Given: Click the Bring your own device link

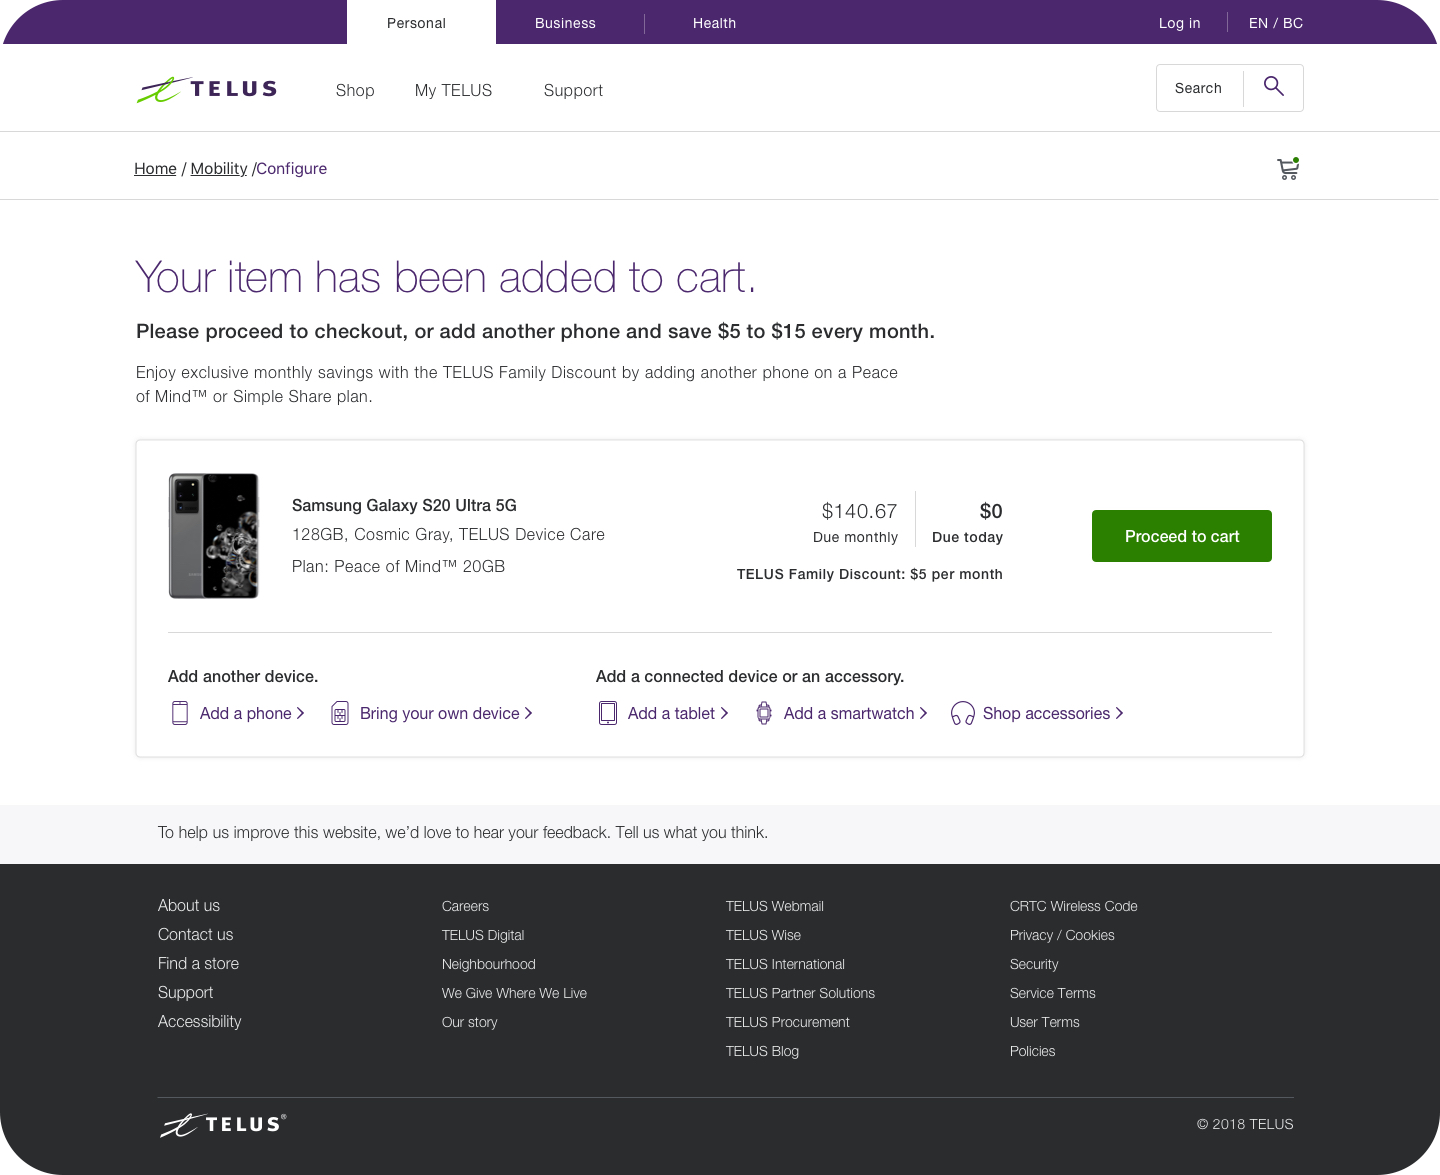Looking at the screenshot, I should coord(446,713).
